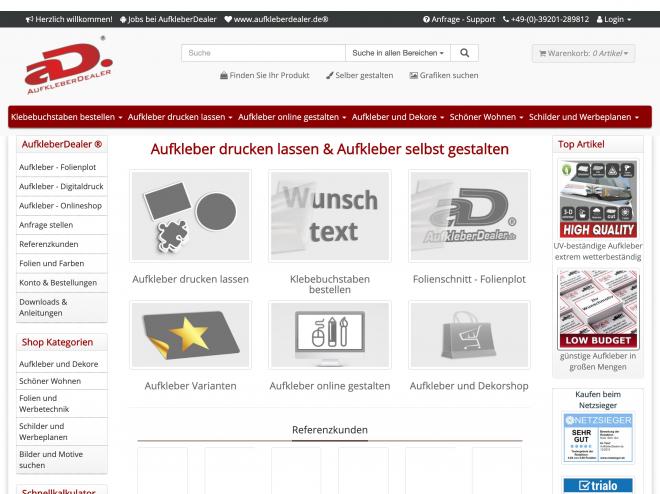Viewport: 660px width, 494px height.
Task: Open Aufkleber - Onlineshop sidebar item
Action: pyautogui.click(x=61, y=206)
